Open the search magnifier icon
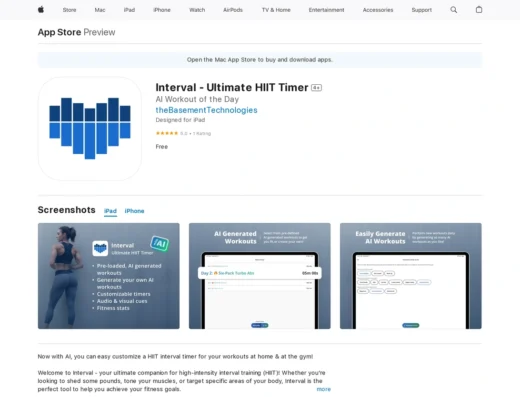This screenshot has height=397, width=520. tap(454, 10)
